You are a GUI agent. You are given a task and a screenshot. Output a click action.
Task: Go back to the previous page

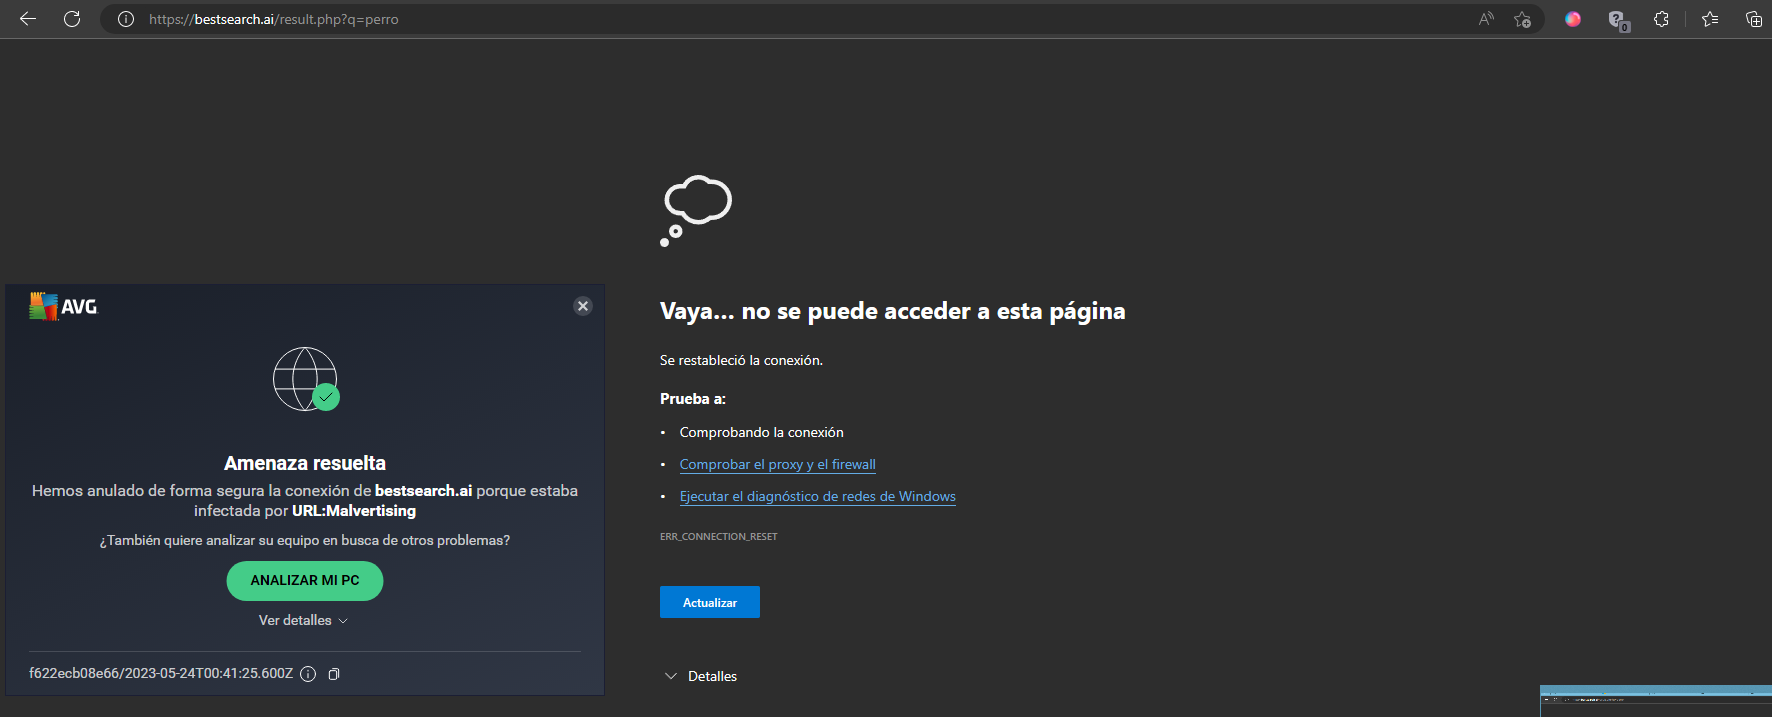pos(28,19)
